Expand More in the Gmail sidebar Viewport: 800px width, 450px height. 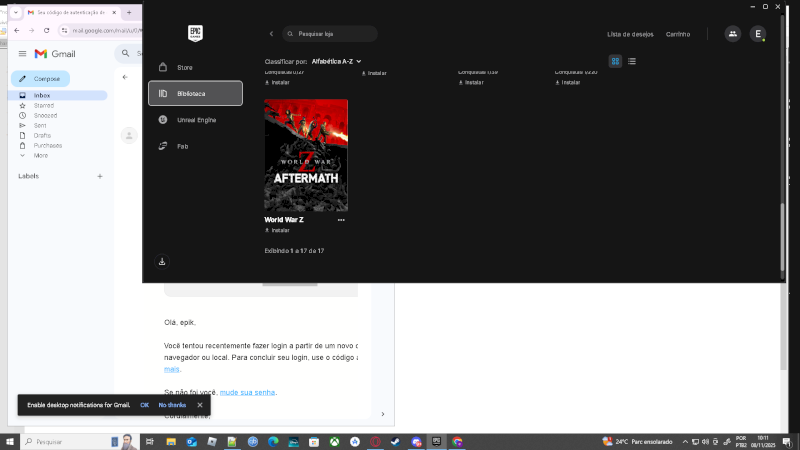click(x=40, y=155)
